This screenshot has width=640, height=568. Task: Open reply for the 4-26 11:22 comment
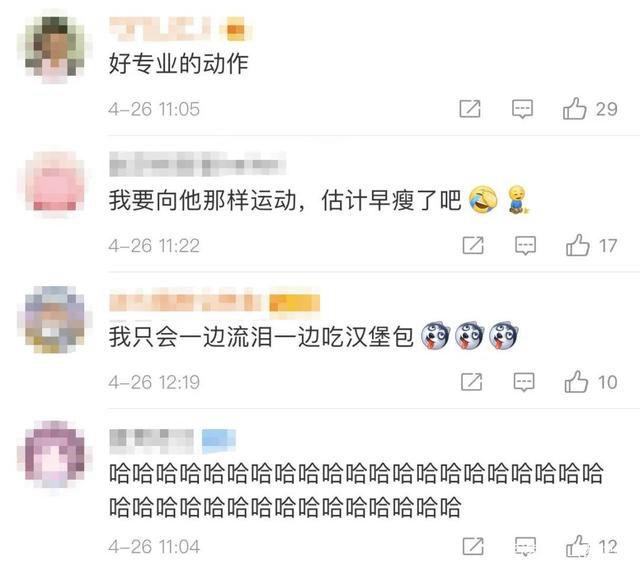[525, 246]
